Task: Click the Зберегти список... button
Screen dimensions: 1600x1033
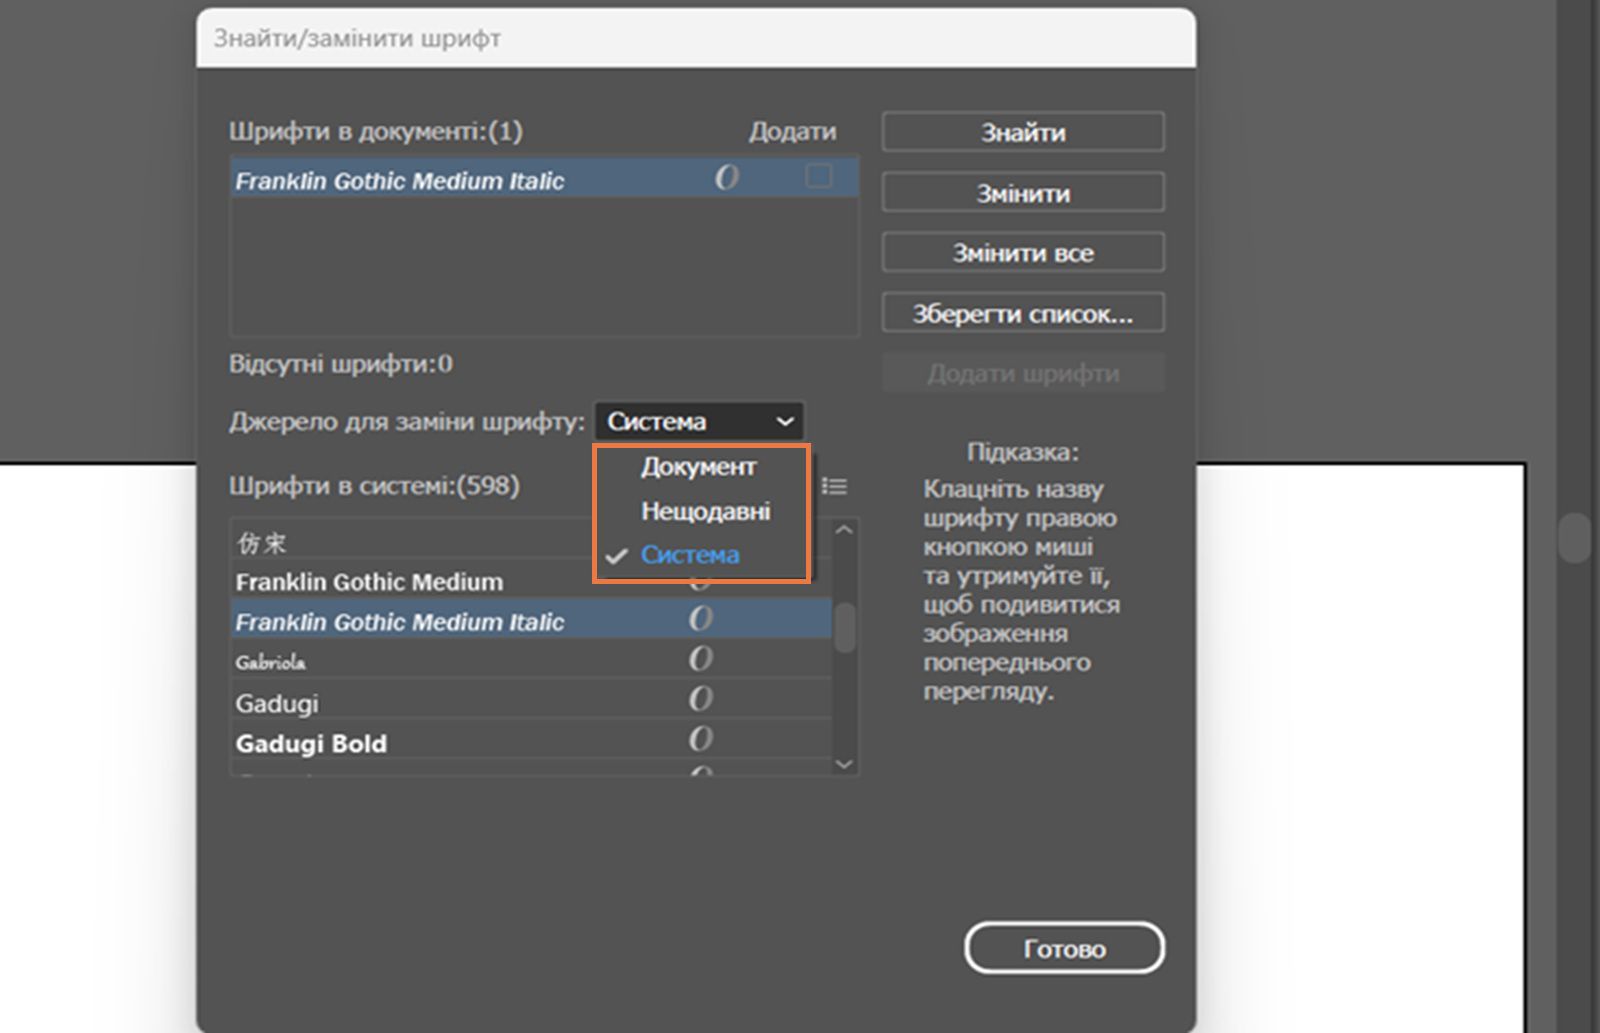Action: tap(1023, 313)
